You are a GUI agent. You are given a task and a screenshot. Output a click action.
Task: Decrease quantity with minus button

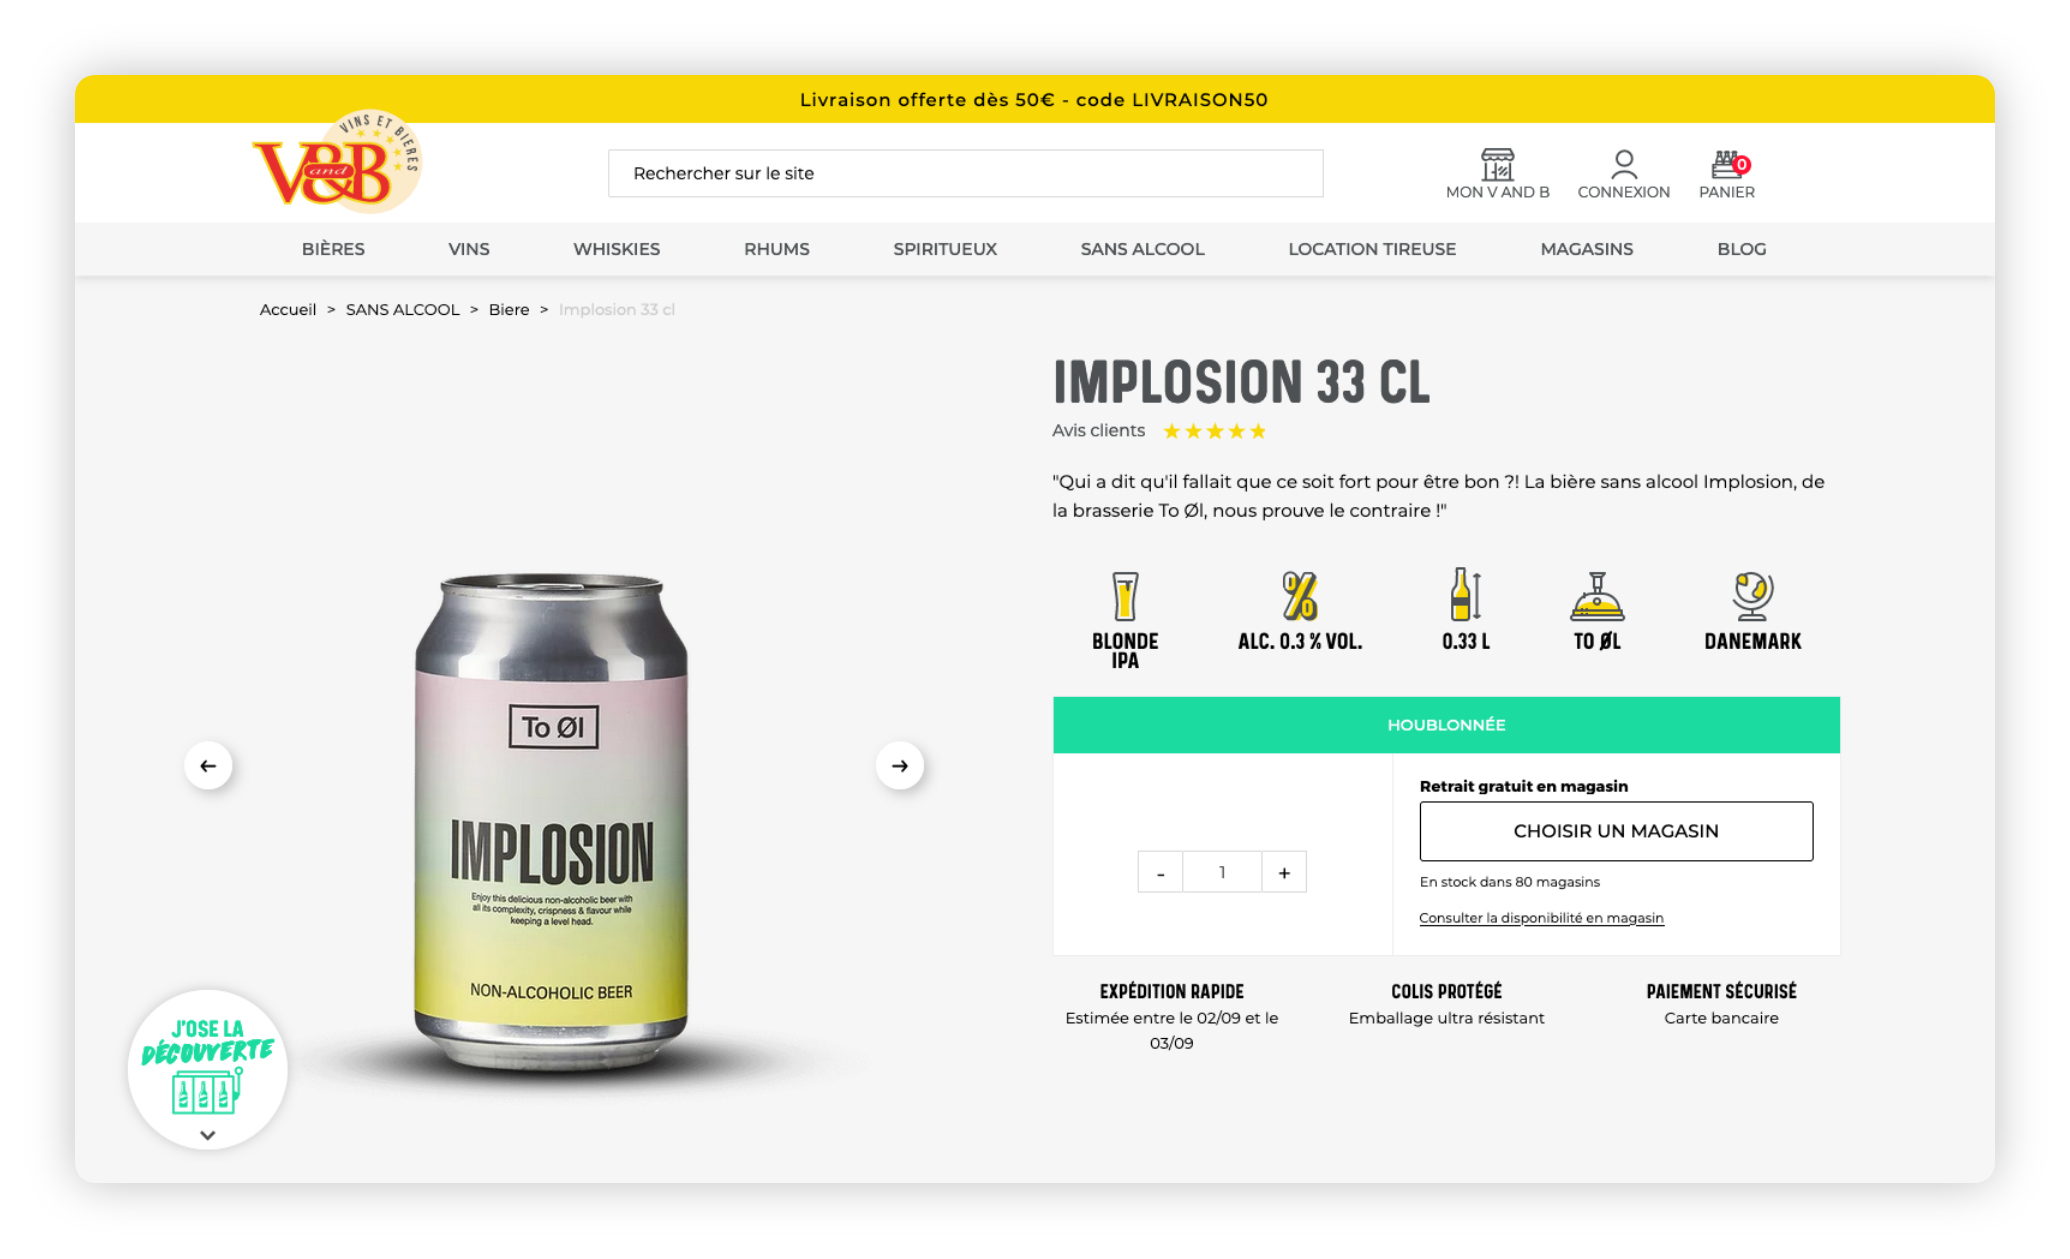[1160, 873]
